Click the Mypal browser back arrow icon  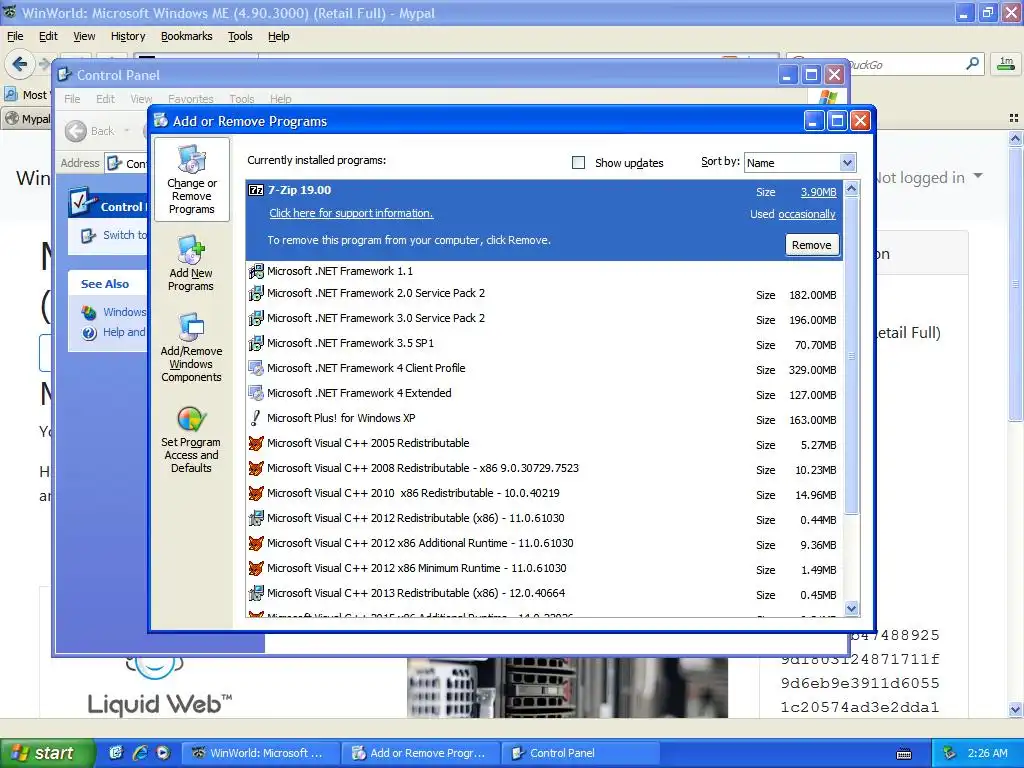[19, 64]
